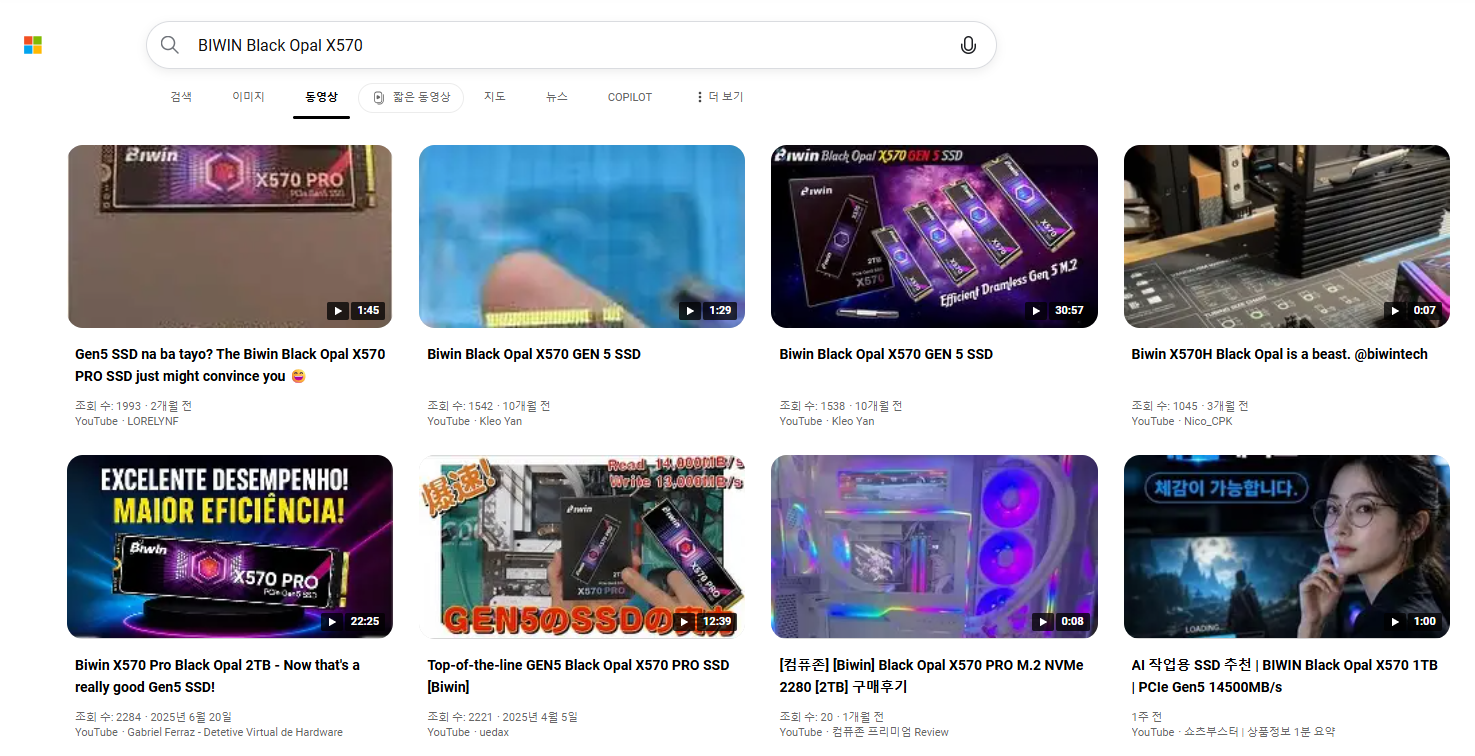The width and height of the screenshot is (1475, 756).
Task: Open the 뉴스 tab
Action: pyautogui.click(x=557, y=97)
